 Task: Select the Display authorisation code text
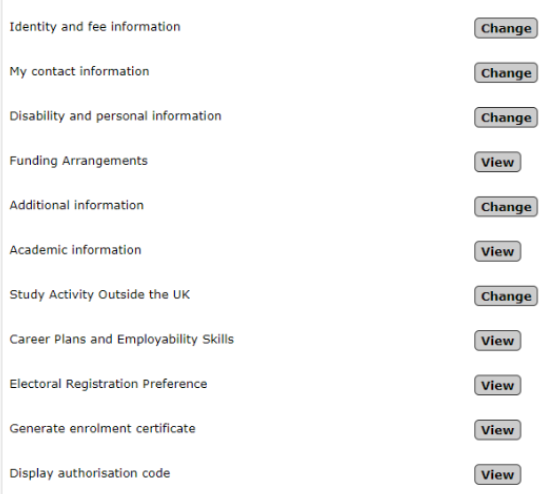[x=90, y=473]
